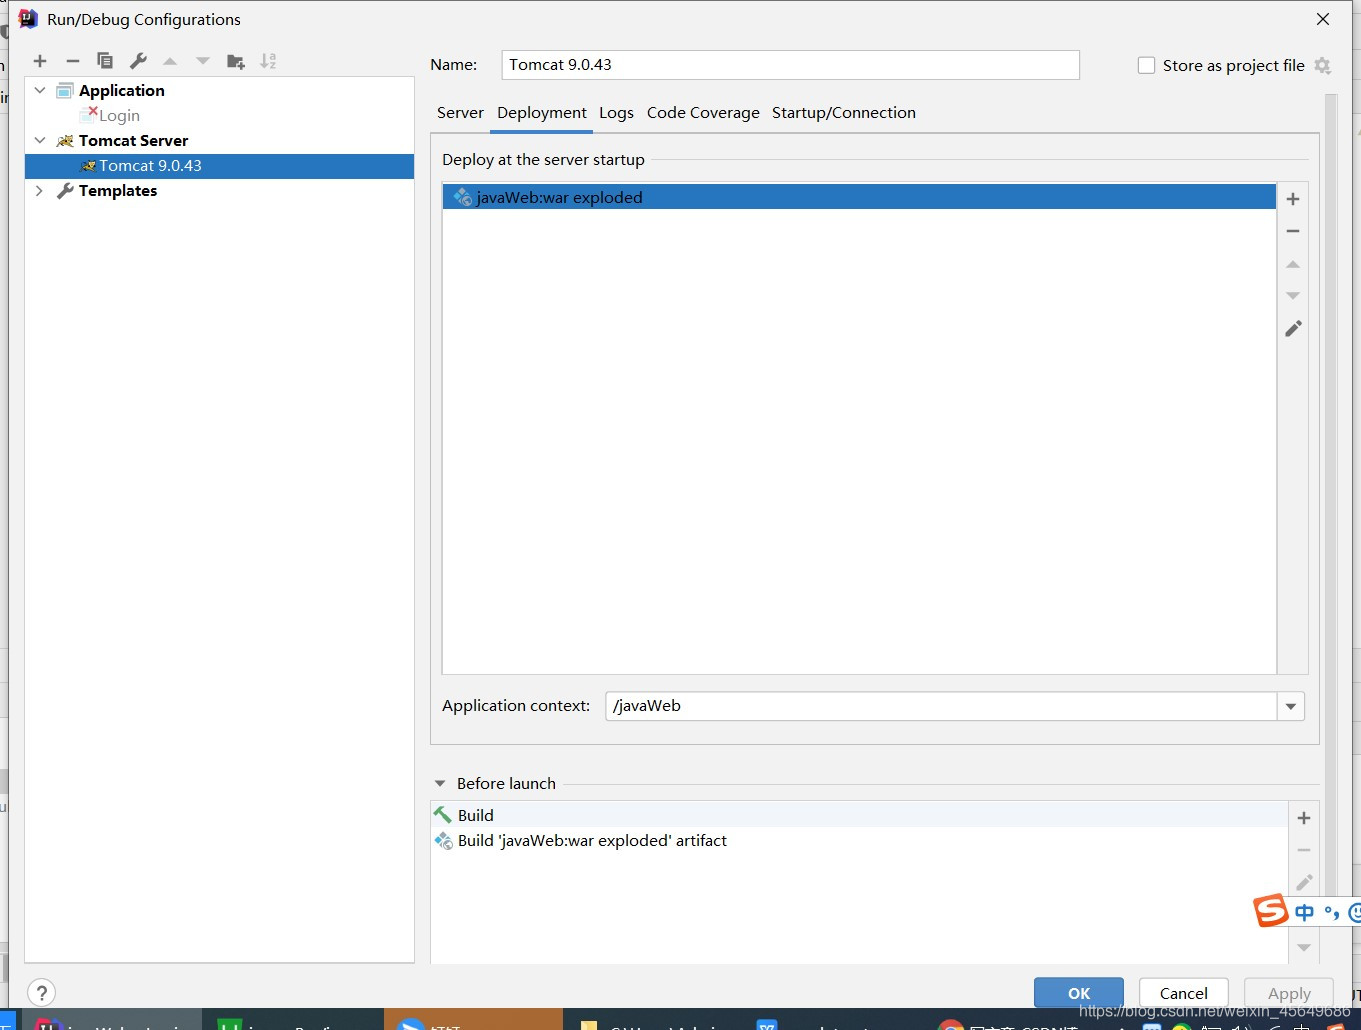Move configuration down in toolbar
Image resolution: width=1361 pixels, height=1030 pixels.
(x=203, y=61)
